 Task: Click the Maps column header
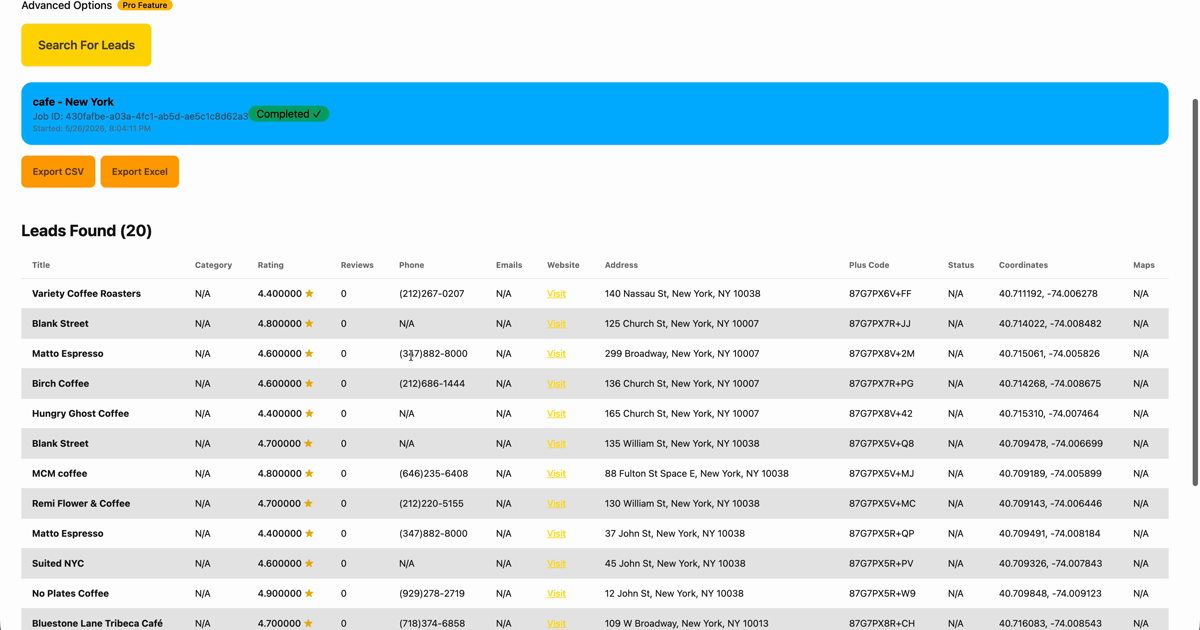[1144, 265]
